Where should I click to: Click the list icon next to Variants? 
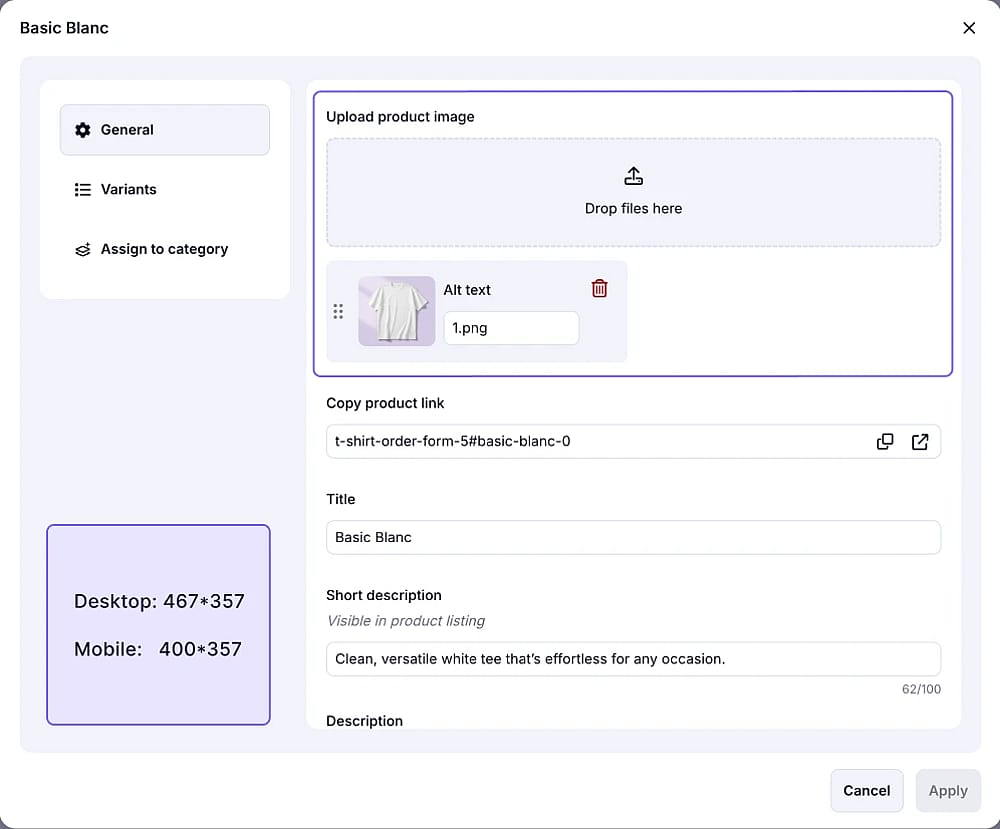pos(82,189)
